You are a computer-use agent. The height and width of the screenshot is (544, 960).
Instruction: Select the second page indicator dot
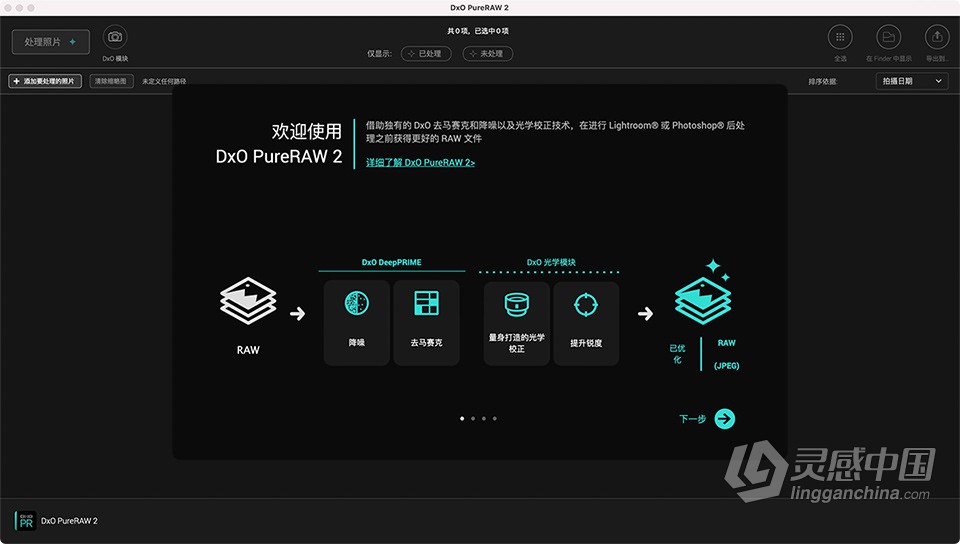point(473,419)
